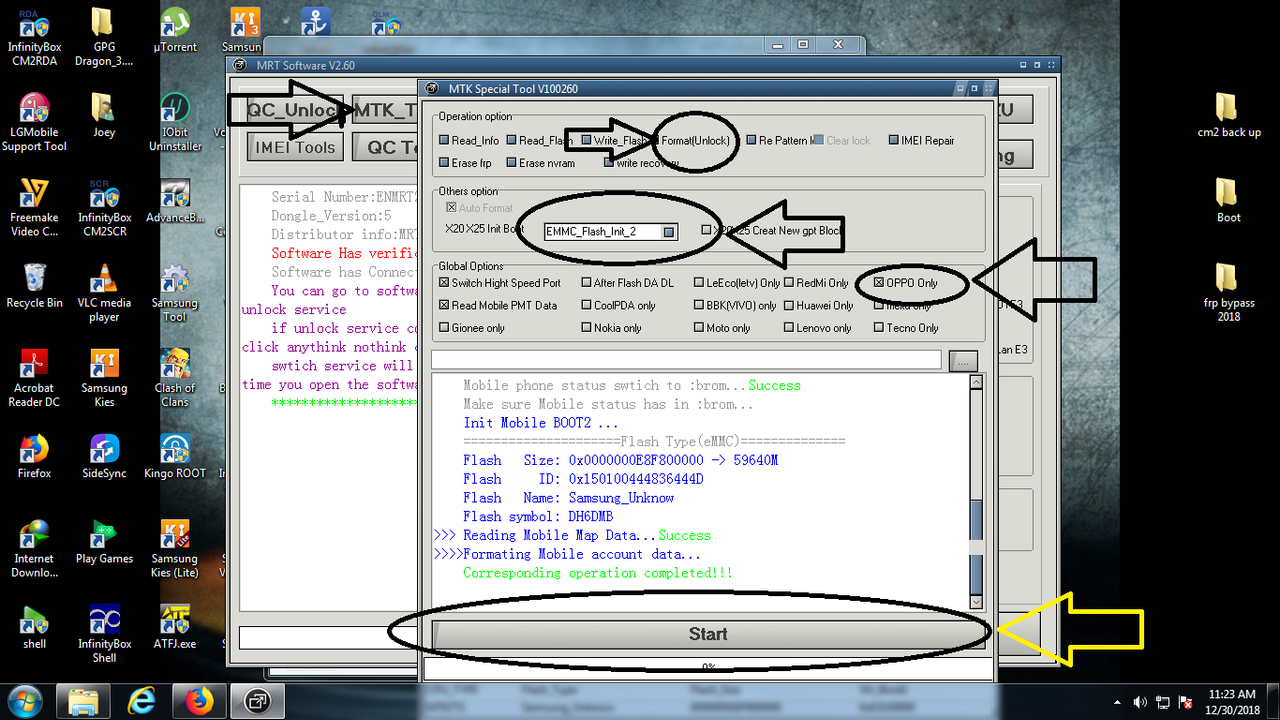The height and width of the screenshot is (720, 1280).
Task: Launch IObit Uninstaller shortcut
Action: (x=175, y=122)
